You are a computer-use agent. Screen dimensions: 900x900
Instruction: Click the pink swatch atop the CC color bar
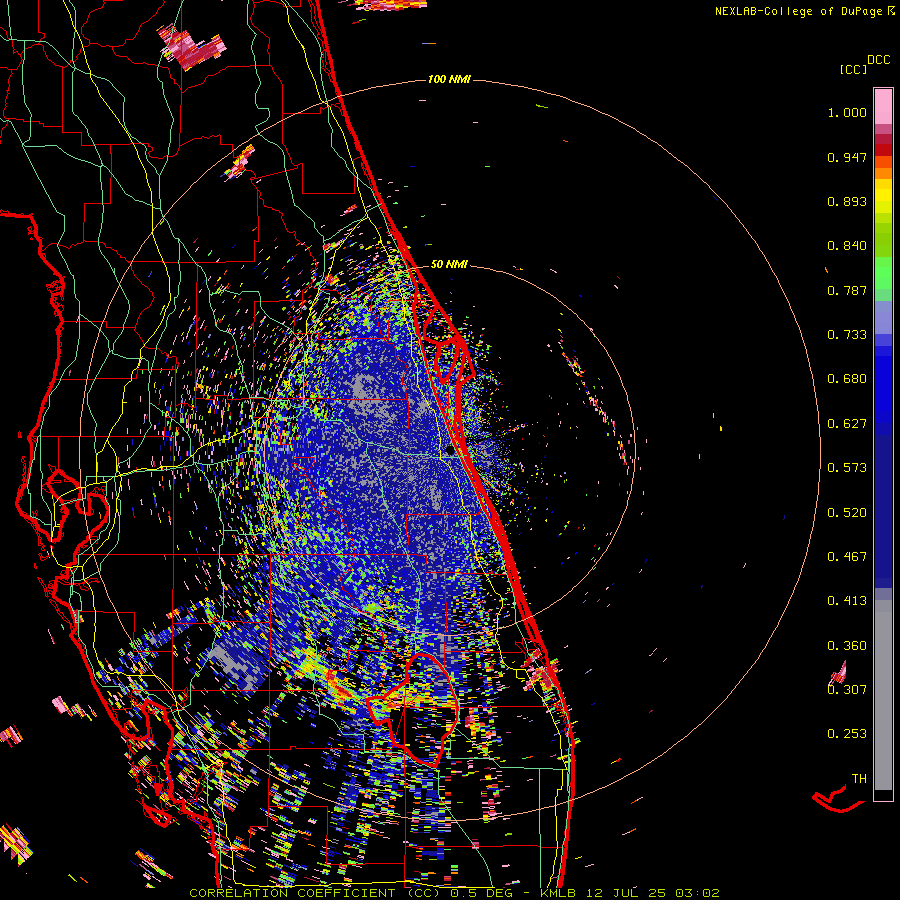click(x=883, y=106)
